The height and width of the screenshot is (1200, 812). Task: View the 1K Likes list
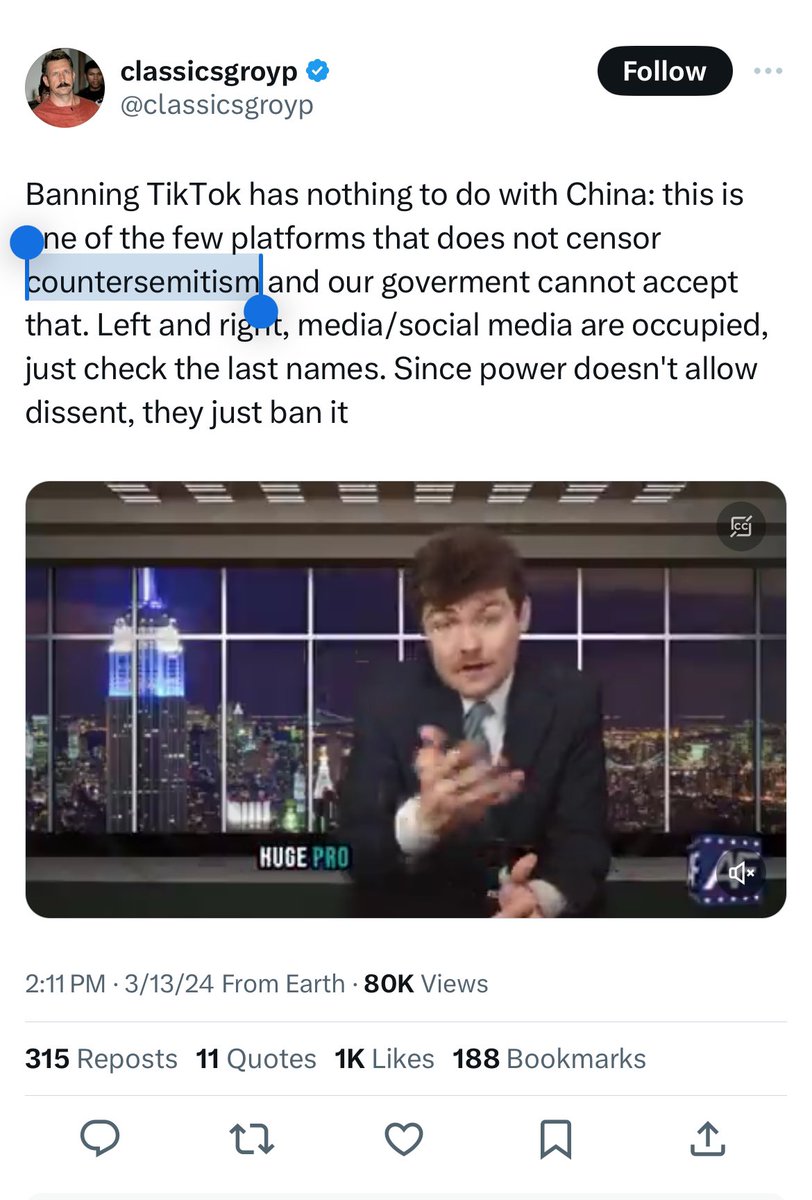[x=385, y=1059]
